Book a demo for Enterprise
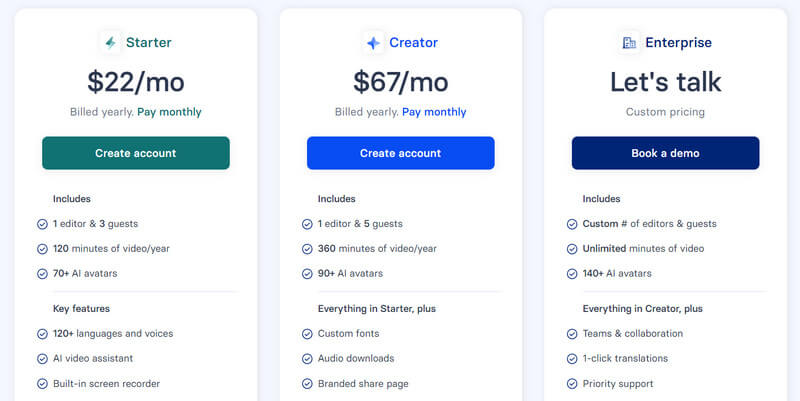 click(665, 153)
